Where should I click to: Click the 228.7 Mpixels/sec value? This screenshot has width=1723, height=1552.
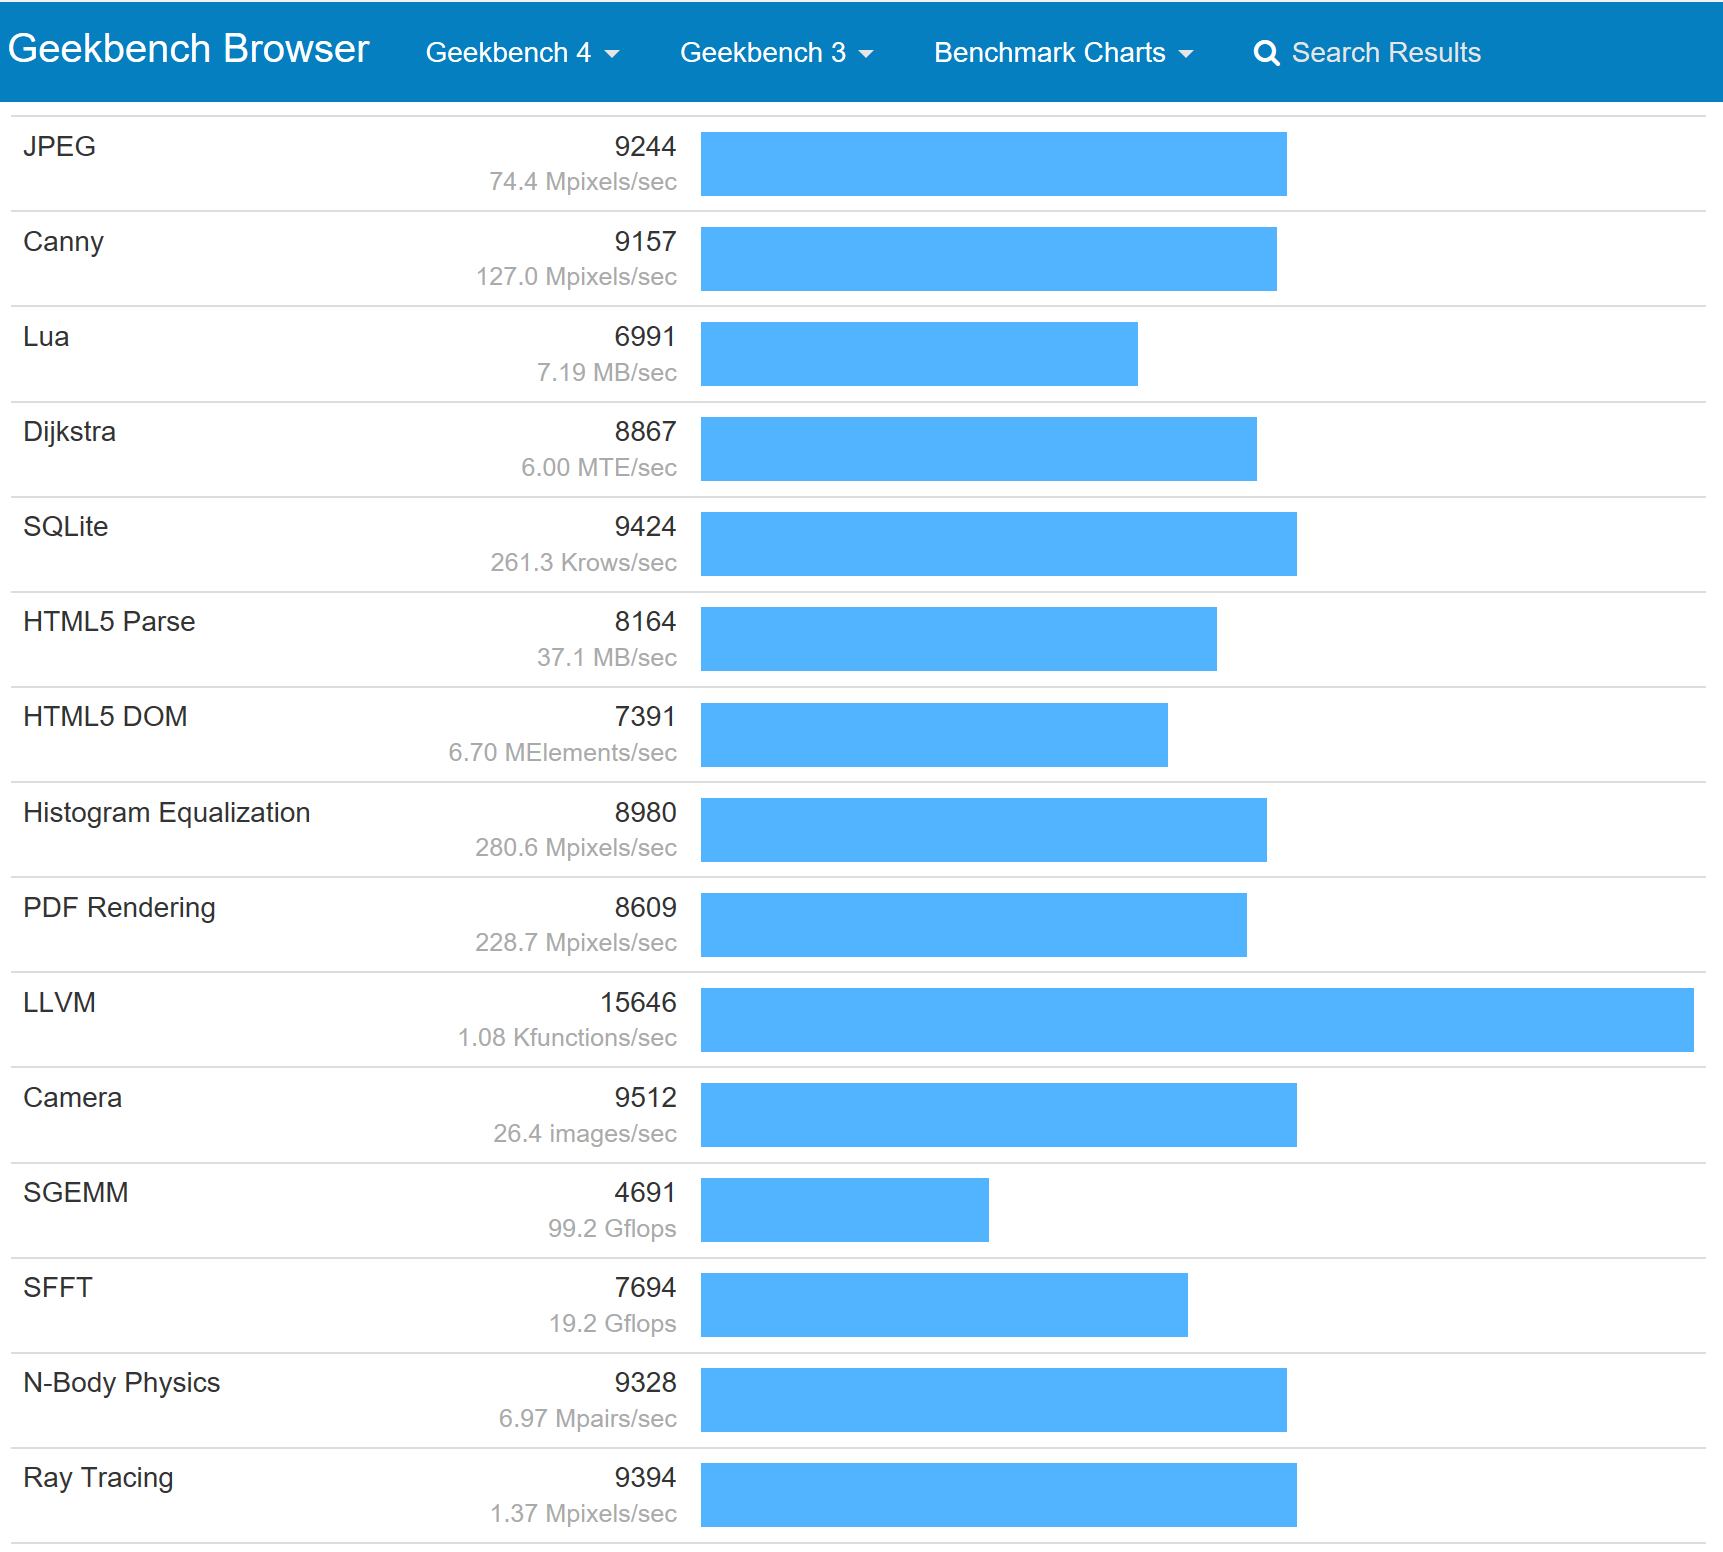coord(575,942)
